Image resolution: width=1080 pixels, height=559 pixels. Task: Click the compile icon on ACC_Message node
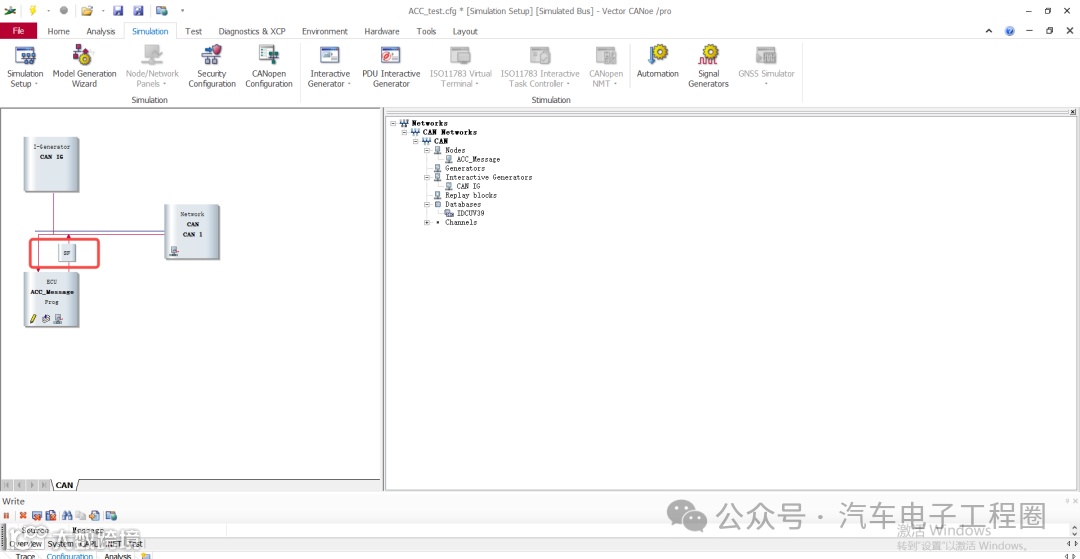click(x=45, y=319)
